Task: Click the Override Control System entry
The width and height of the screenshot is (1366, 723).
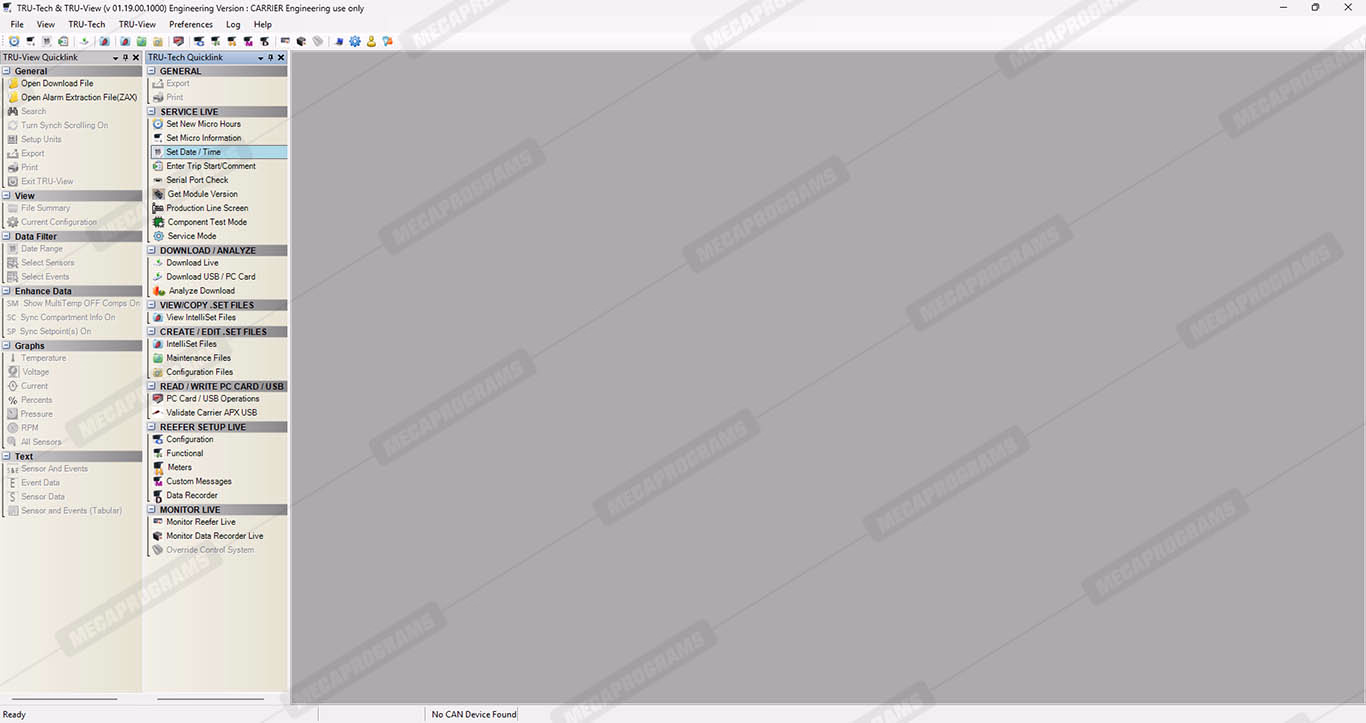Action: 210,550
